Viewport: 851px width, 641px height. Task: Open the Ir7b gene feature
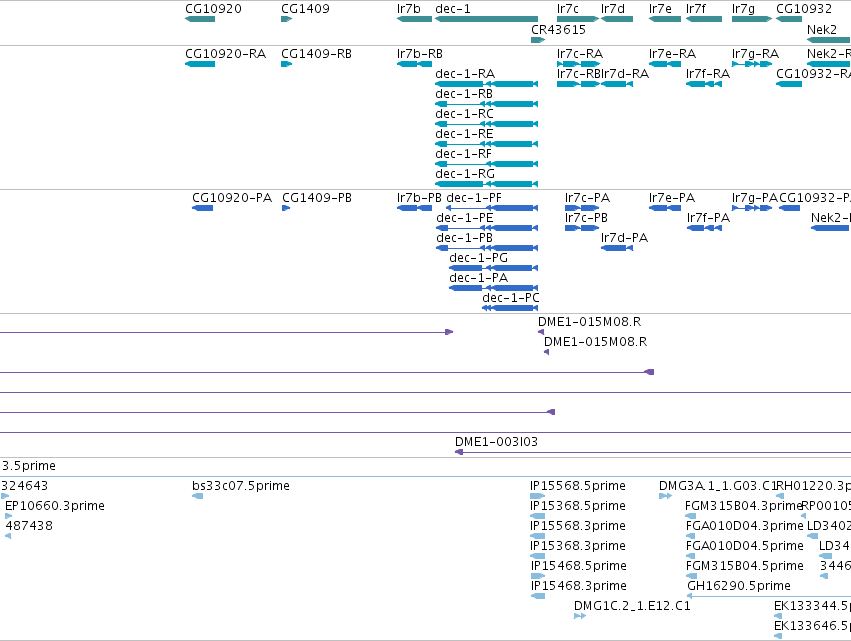[x=414, y=19]
